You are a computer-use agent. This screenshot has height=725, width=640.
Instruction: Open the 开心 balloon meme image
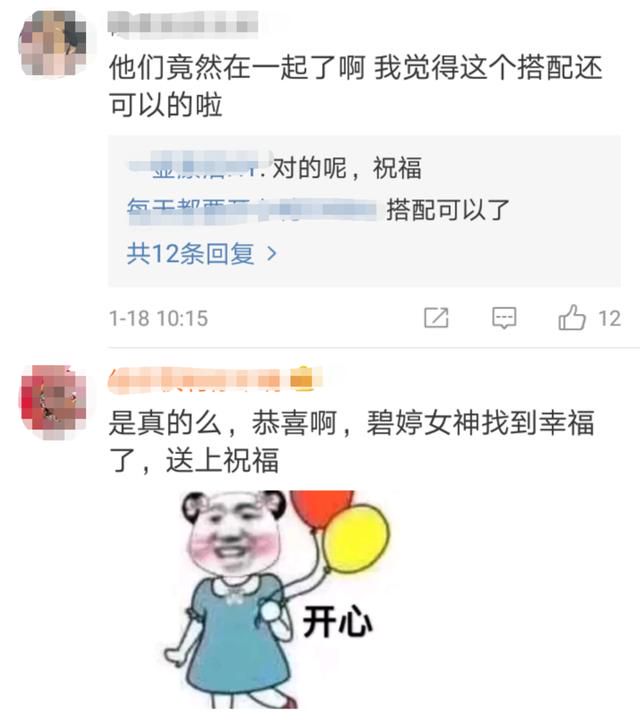click(x=277, y=599)
